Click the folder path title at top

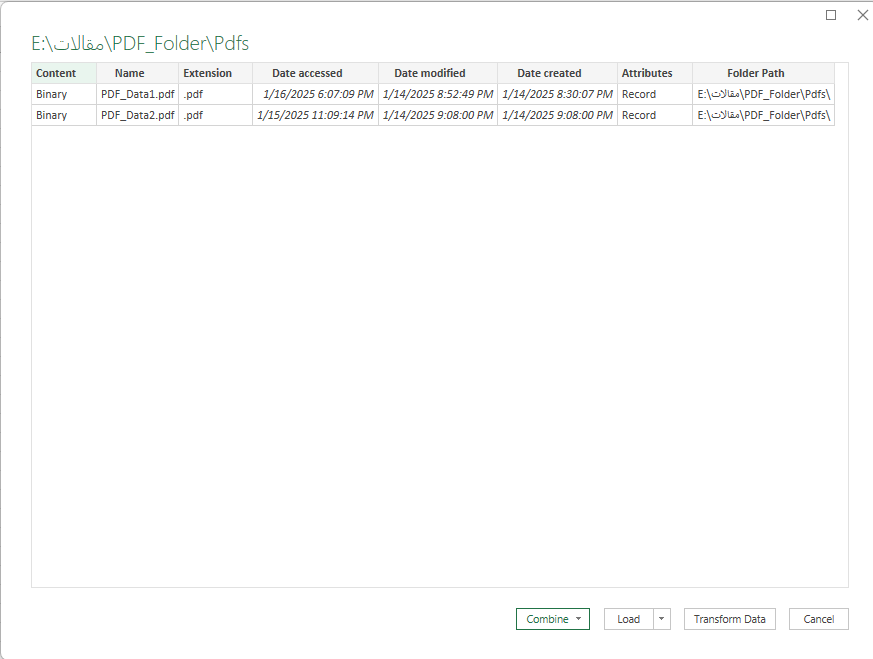click(140, 43)
